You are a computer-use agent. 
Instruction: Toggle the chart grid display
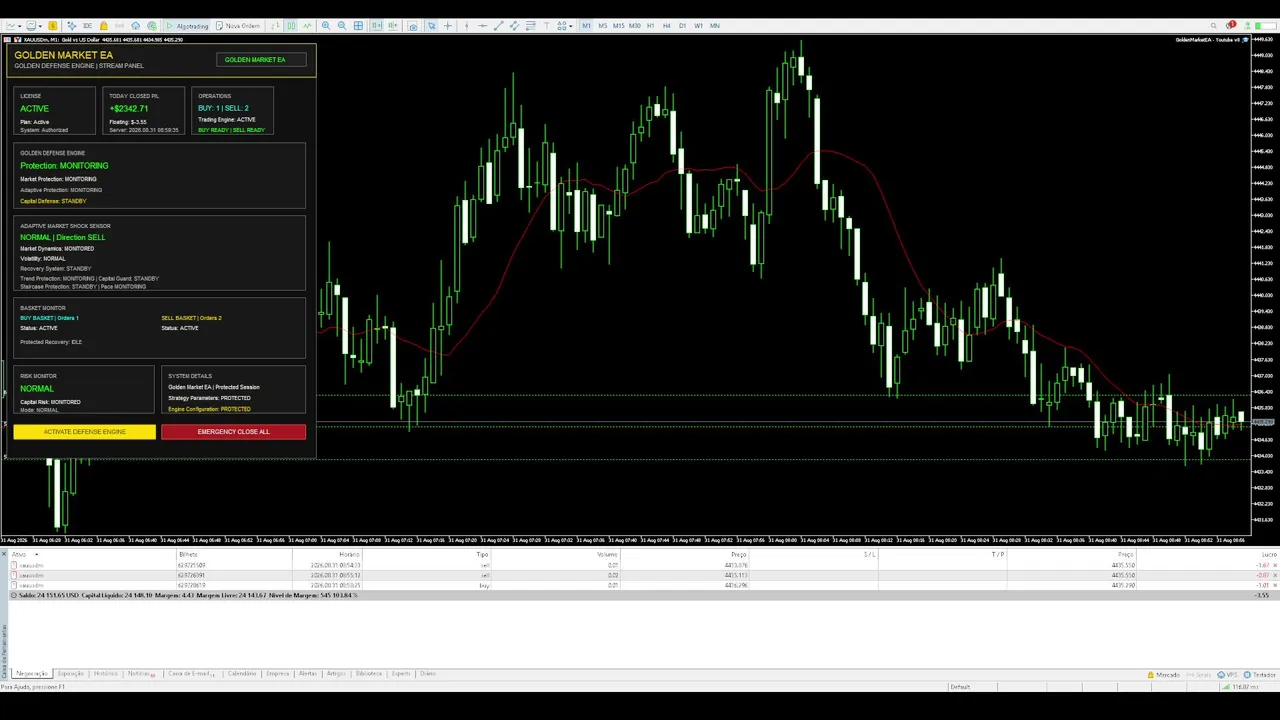(358, 25)
